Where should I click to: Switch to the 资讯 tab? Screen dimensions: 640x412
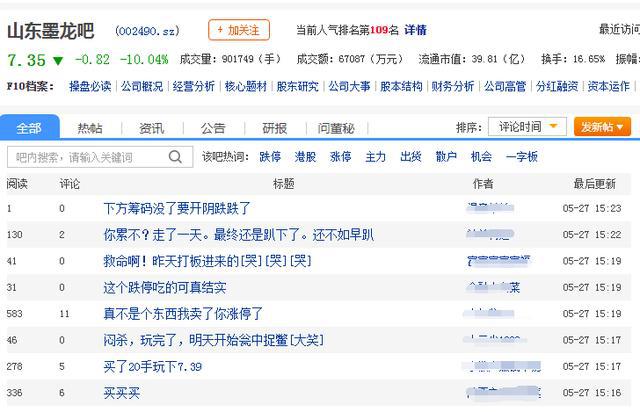151,128
